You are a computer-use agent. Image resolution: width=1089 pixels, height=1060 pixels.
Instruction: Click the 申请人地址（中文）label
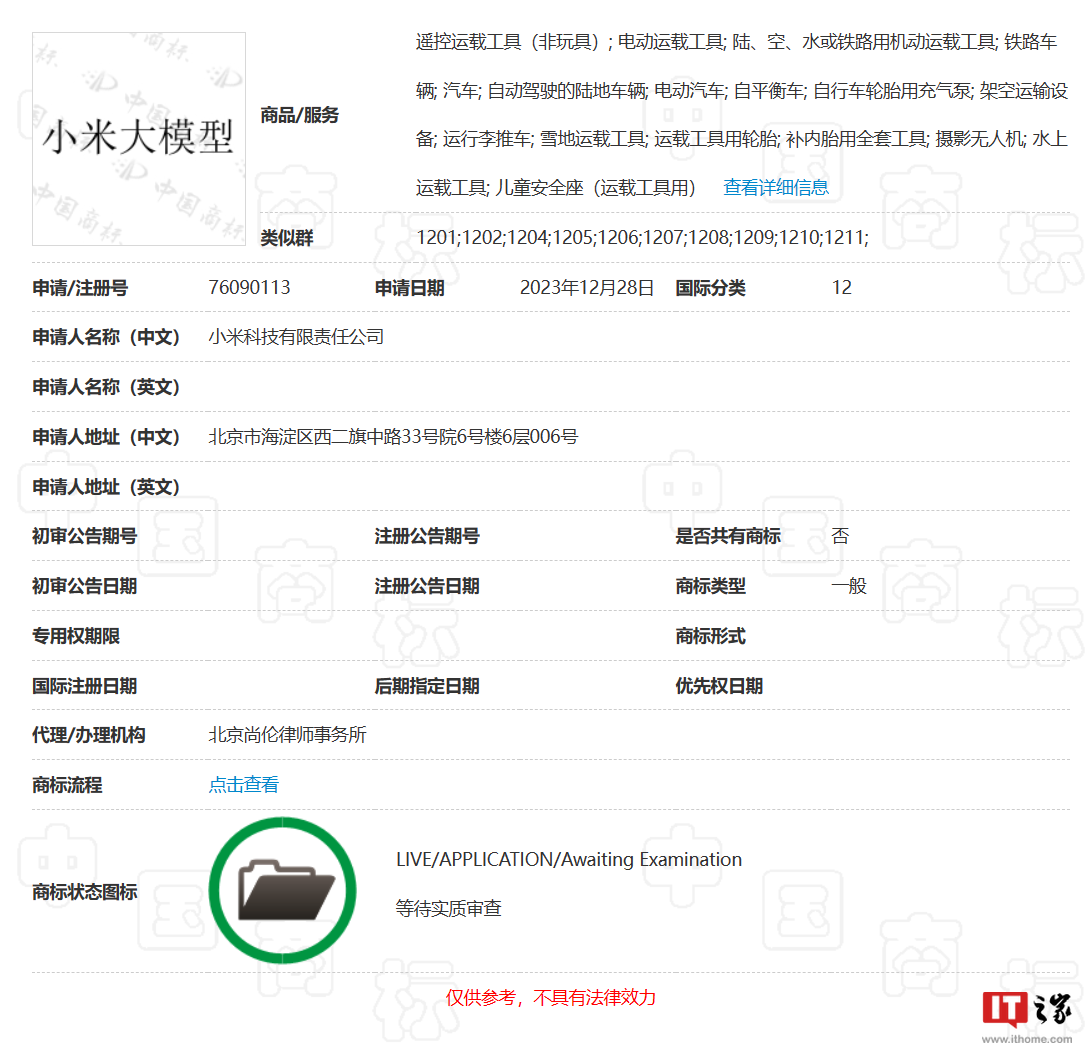pos(106,438)
